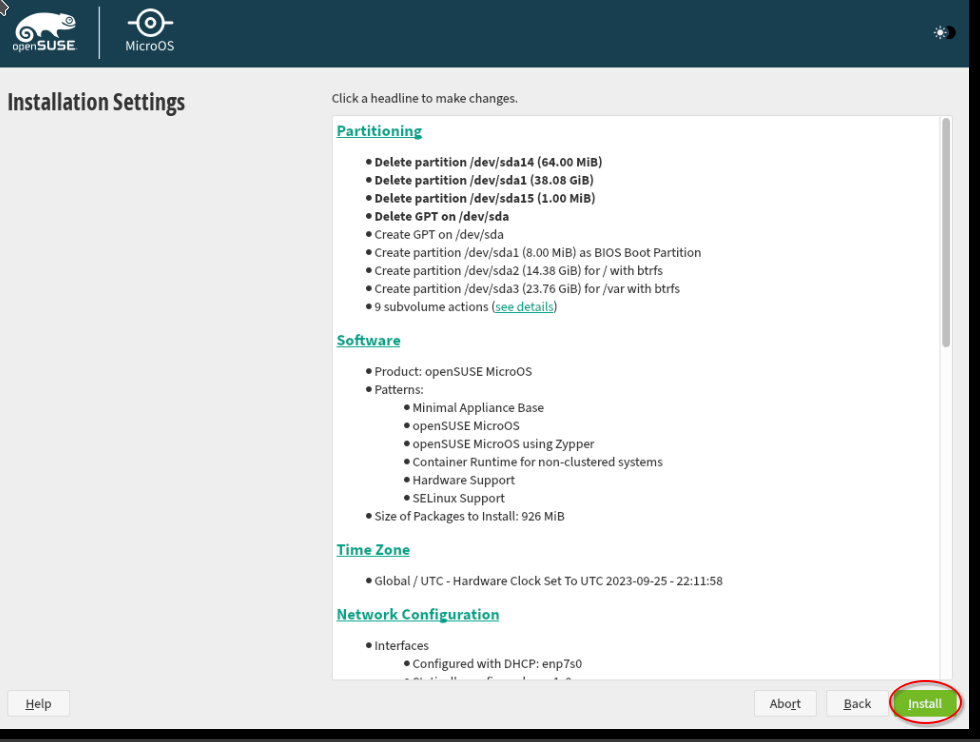Viewport: 980px width, 742px height.
Task: Click 'Click a headline to make changes.' hint
Action: click(x=424, y=98)
